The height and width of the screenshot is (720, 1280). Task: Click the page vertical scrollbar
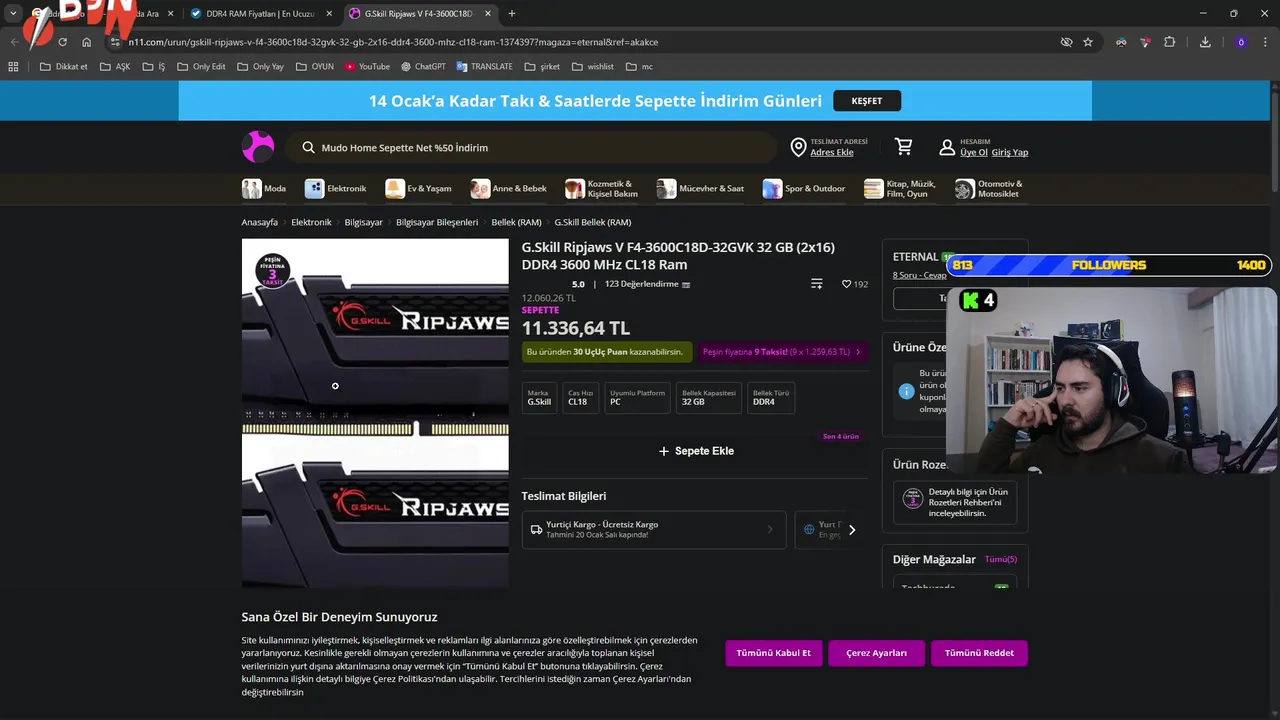[x=1274, y=140]
